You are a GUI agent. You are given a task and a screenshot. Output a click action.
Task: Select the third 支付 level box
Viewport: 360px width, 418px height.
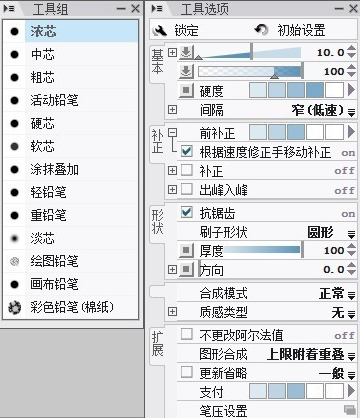296,391
